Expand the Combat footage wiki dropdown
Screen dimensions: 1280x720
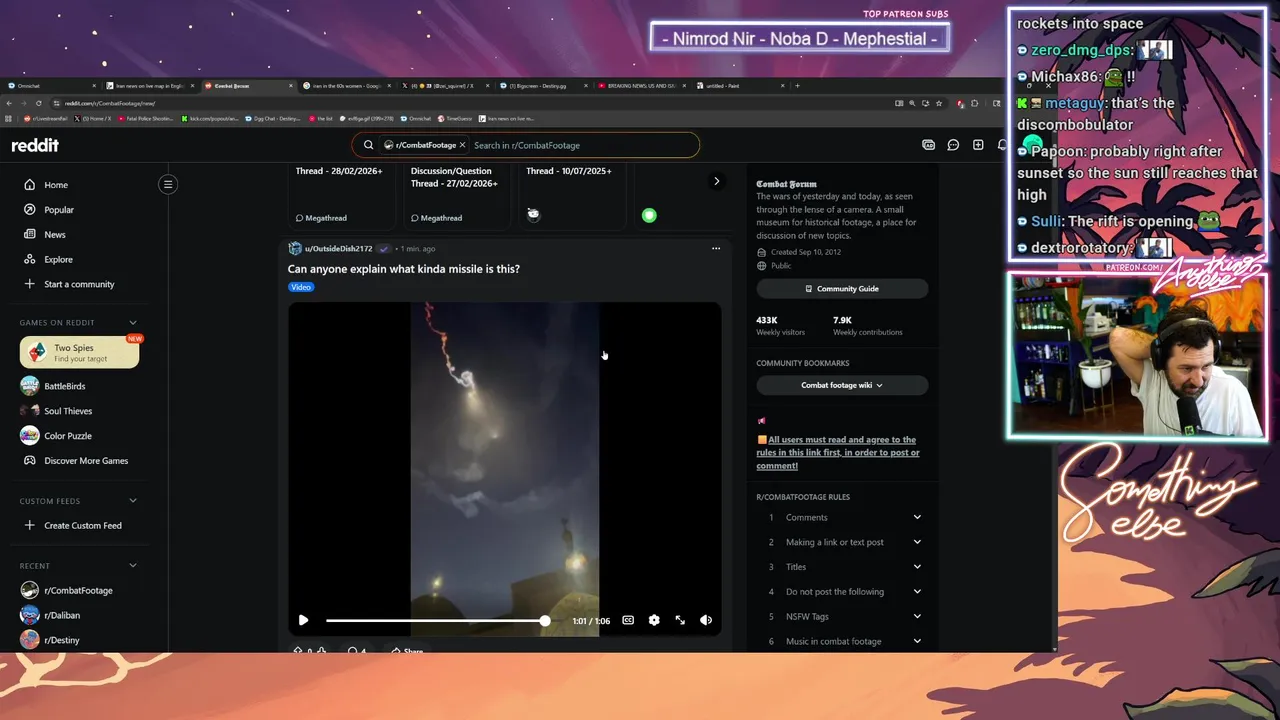coord(842,385)
